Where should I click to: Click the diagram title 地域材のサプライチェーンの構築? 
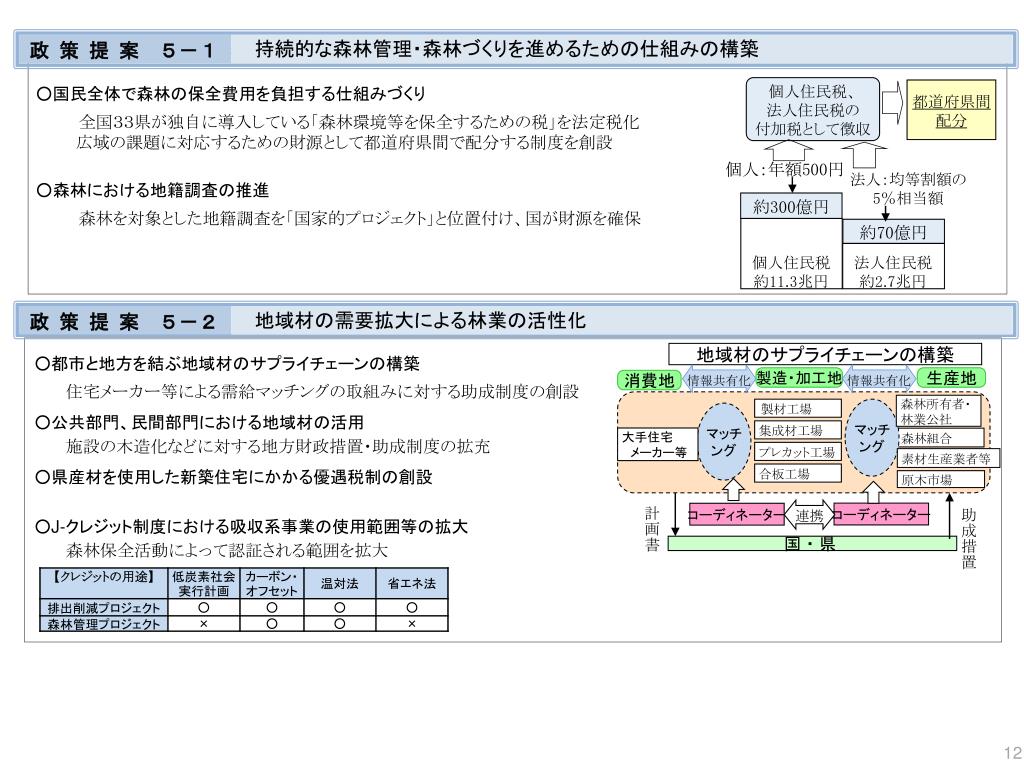click(825, 355)
